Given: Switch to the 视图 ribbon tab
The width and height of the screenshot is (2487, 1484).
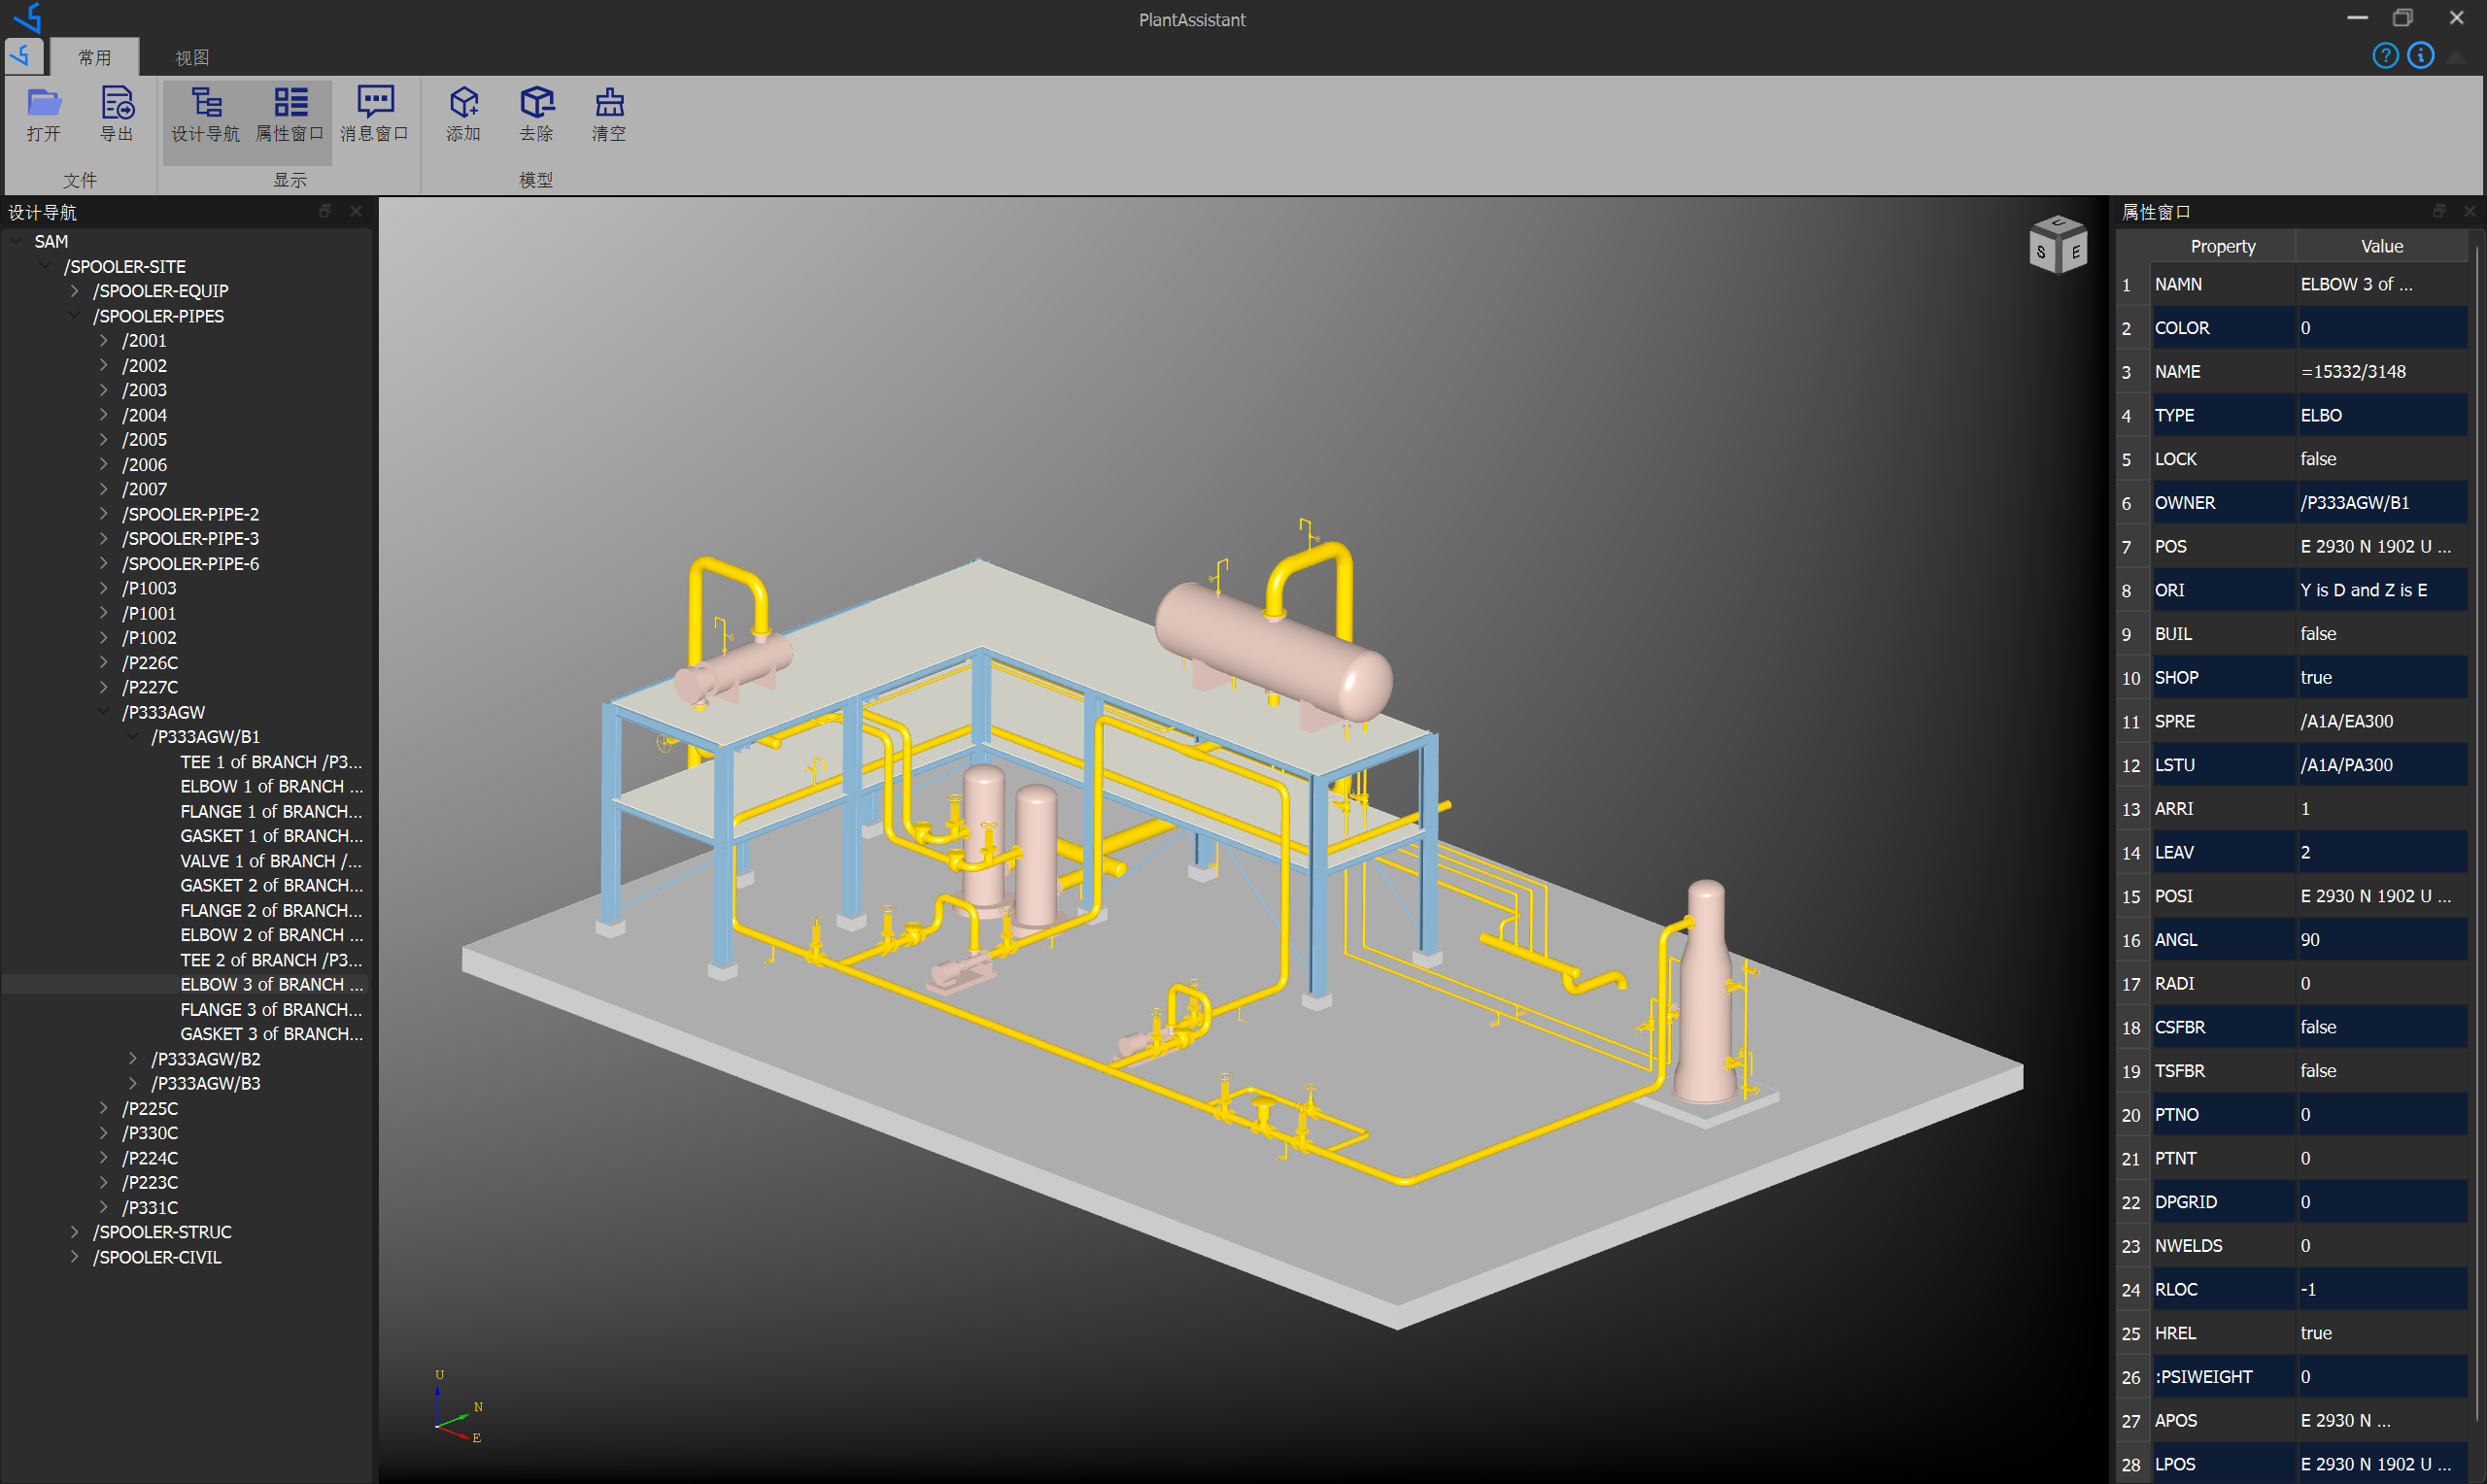Looking at the screenshot, I should (192, 58).
